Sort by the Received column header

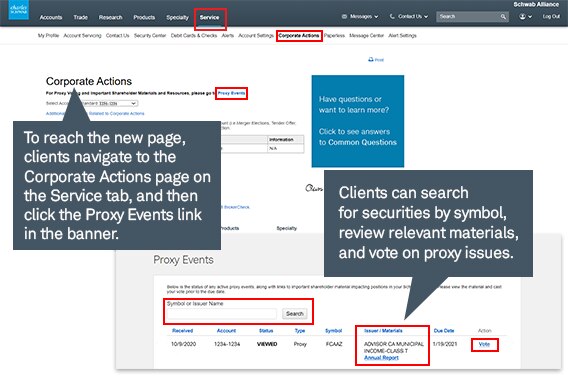[183, 331]
